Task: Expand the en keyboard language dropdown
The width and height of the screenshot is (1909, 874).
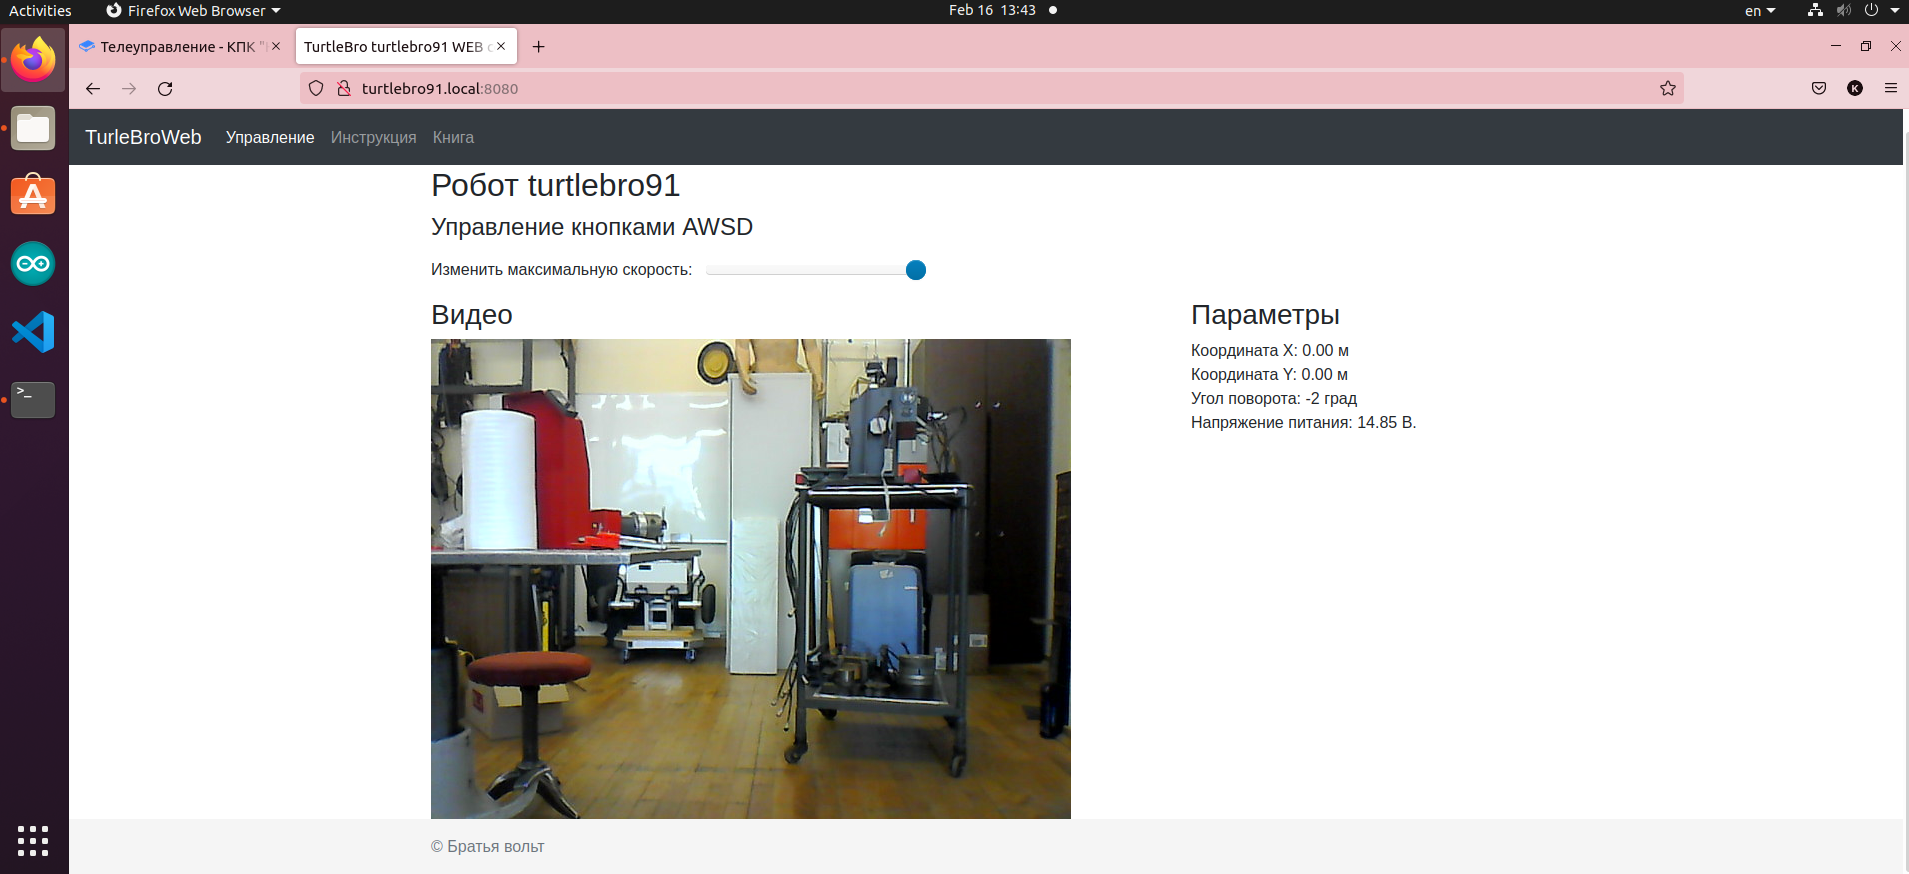Action: pyautogui.click(x=1759, y=11)
